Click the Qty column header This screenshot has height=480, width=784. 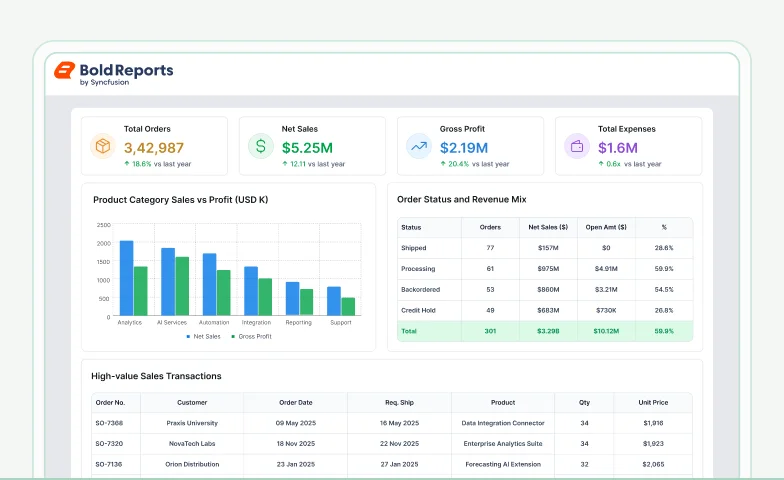[584, 402]
